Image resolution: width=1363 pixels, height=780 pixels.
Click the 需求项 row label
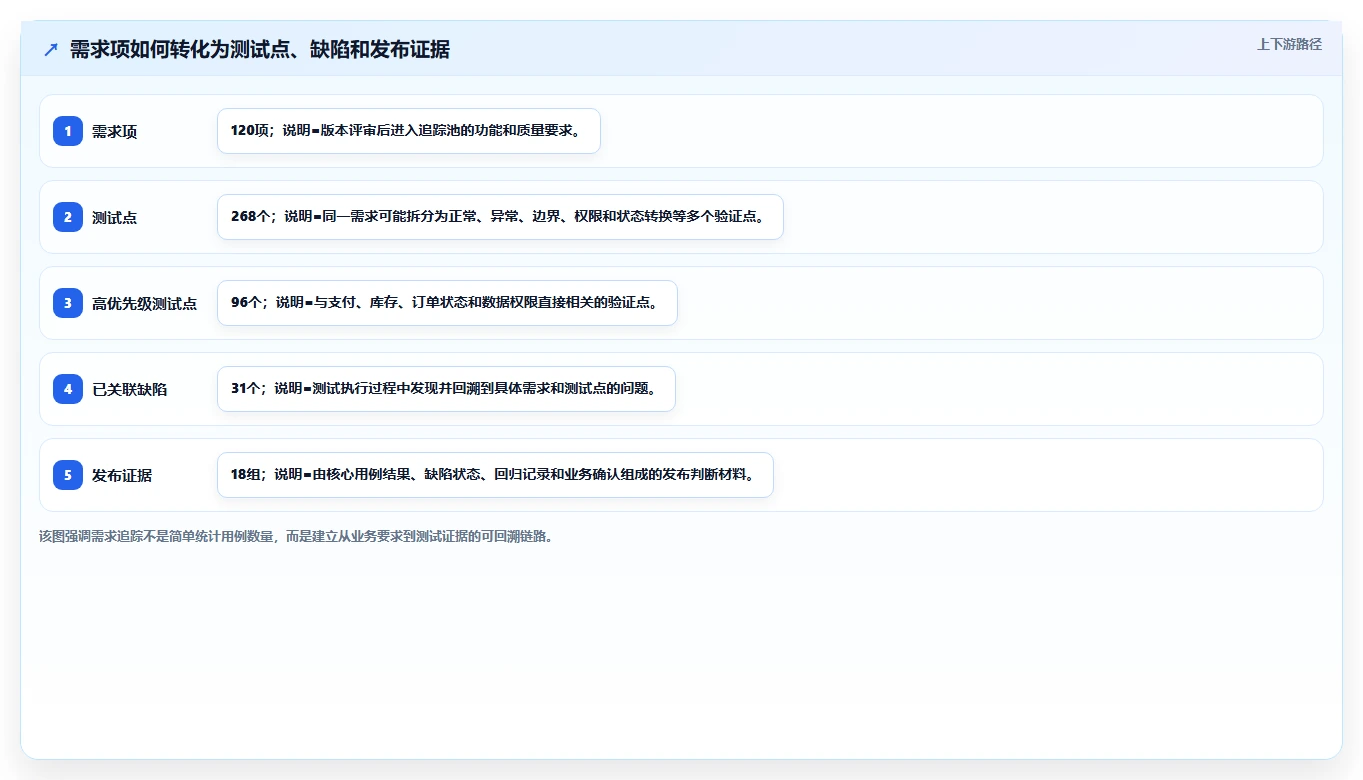115,132
